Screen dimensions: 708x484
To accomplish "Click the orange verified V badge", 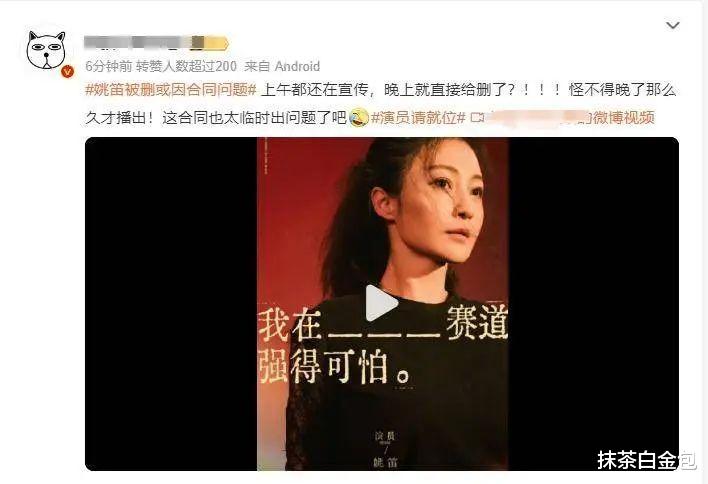I will coord(67,71).
